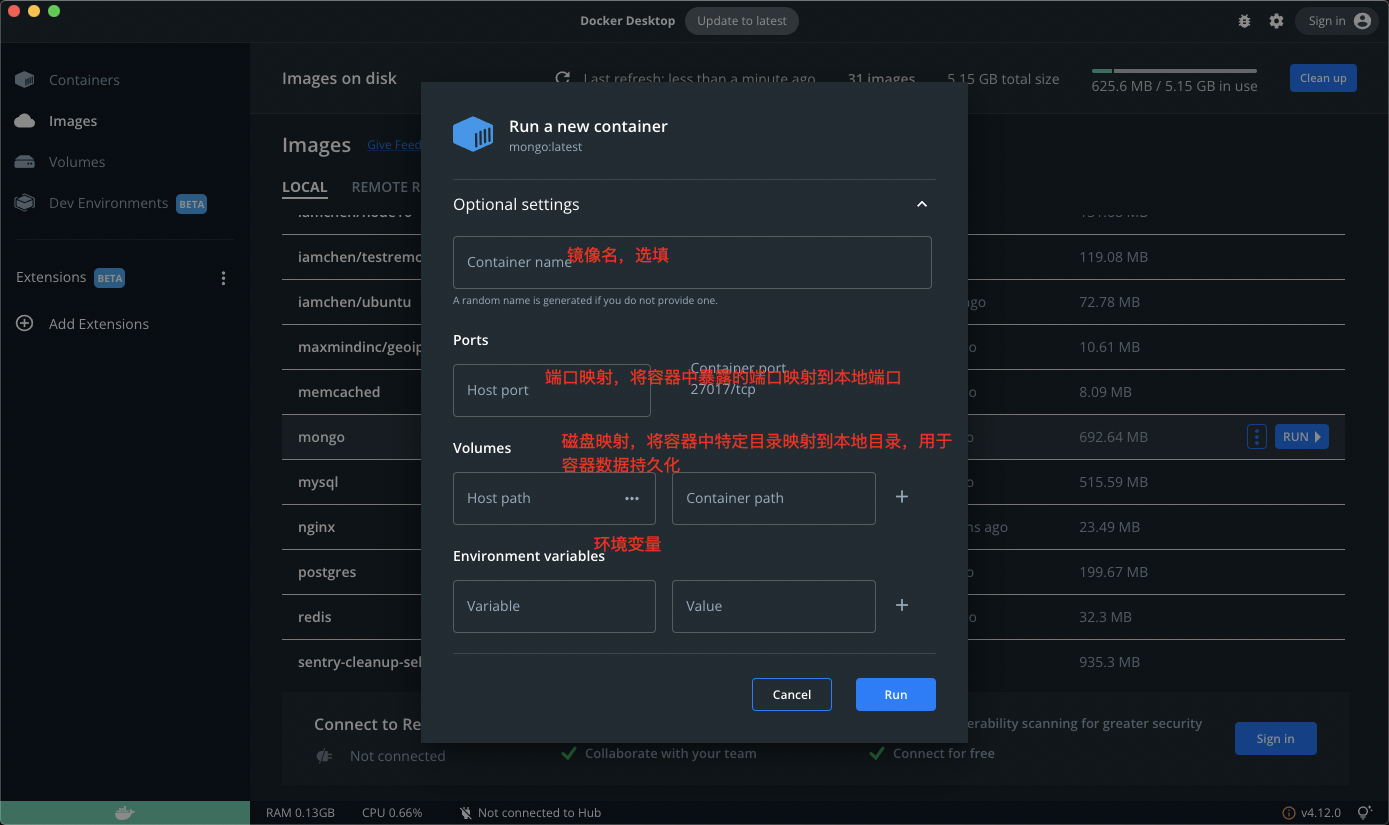Add another environment variable with plus icon
This screenshot has height=825, width=1389.
pyautogui.click(x=902, y=605)
